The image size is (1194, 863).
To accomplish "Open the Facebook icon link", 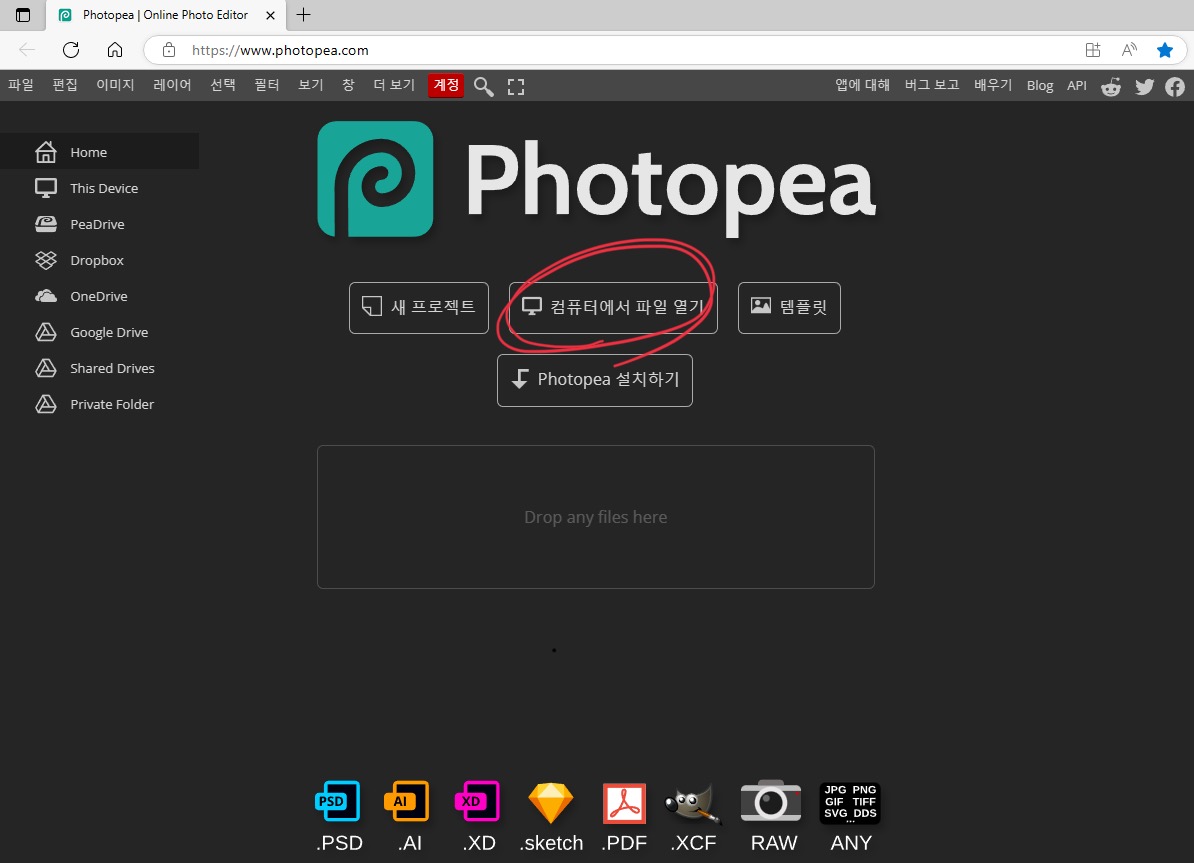I will [x=1175, y=86].
